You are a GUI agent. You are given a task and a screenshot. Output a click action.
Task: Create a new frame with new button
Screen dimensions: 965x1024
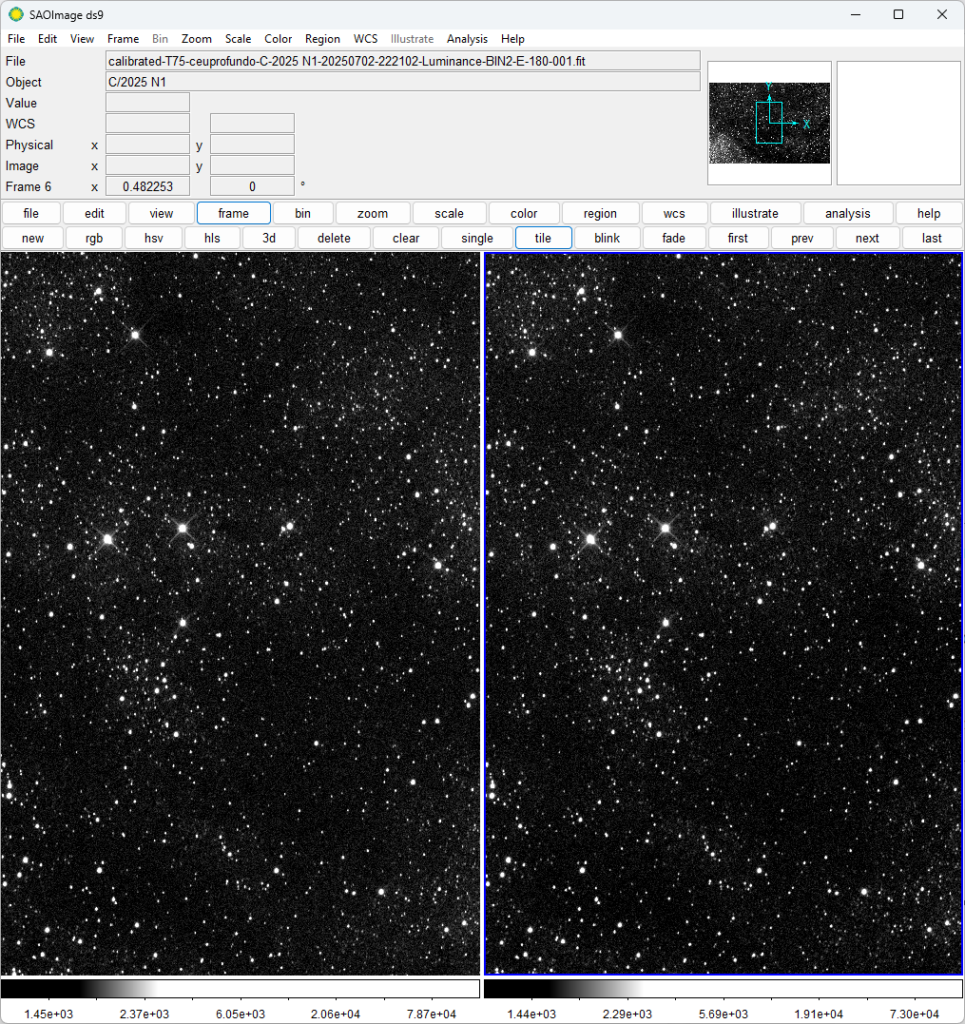tap(33, 238)
